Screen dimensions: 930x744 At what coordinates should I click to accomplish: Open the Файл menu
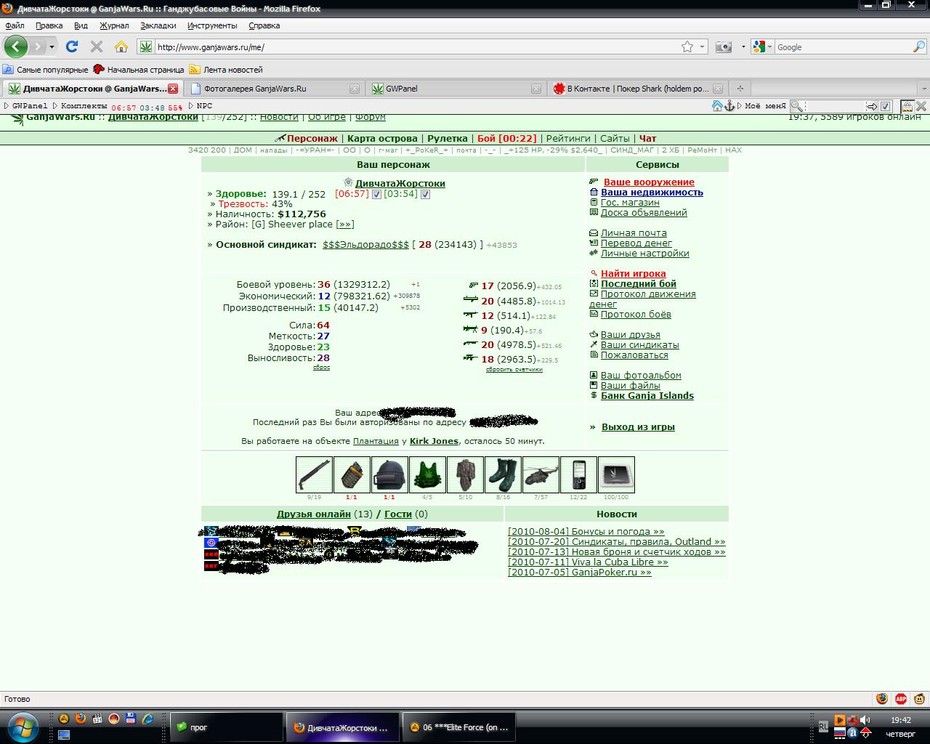click(15, 26)
